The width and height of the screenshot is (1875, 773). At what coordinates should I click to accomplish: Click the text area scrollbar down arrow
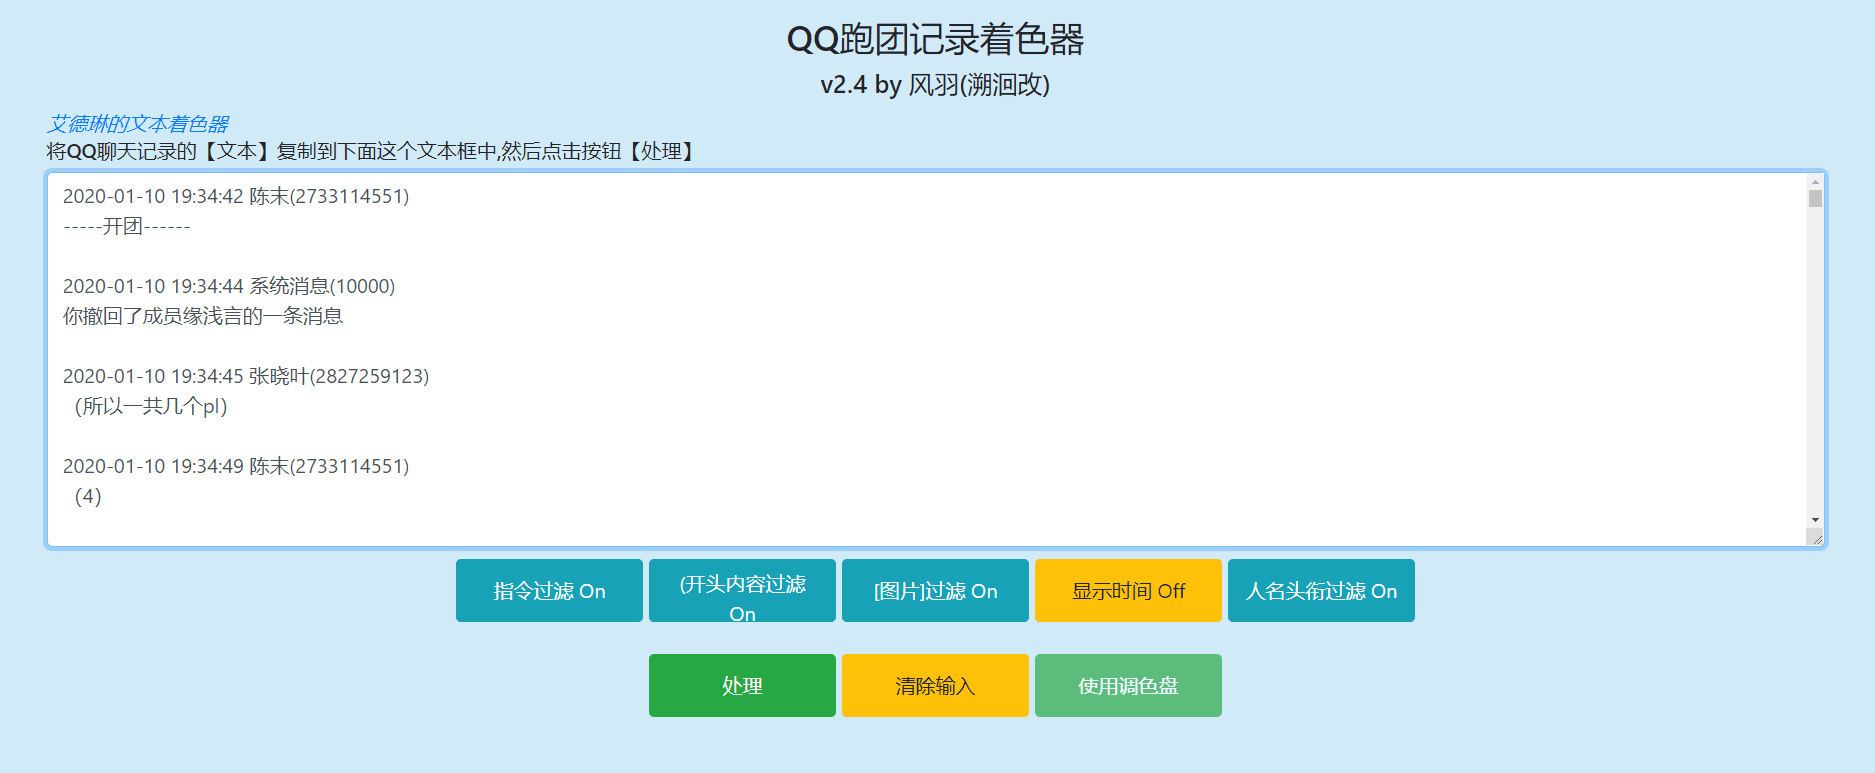(x=1815, y=520)
